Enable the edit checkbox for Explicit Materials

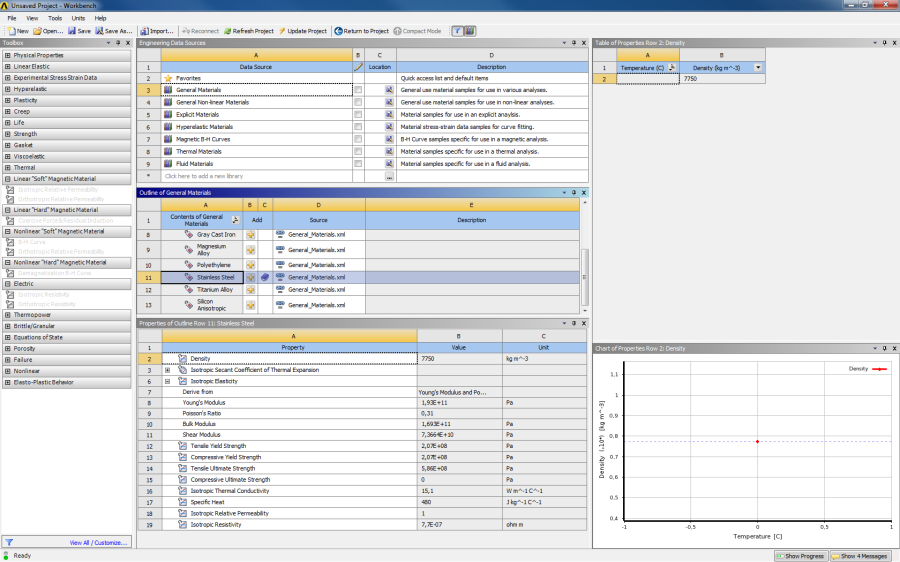click(x=358, y=114)
